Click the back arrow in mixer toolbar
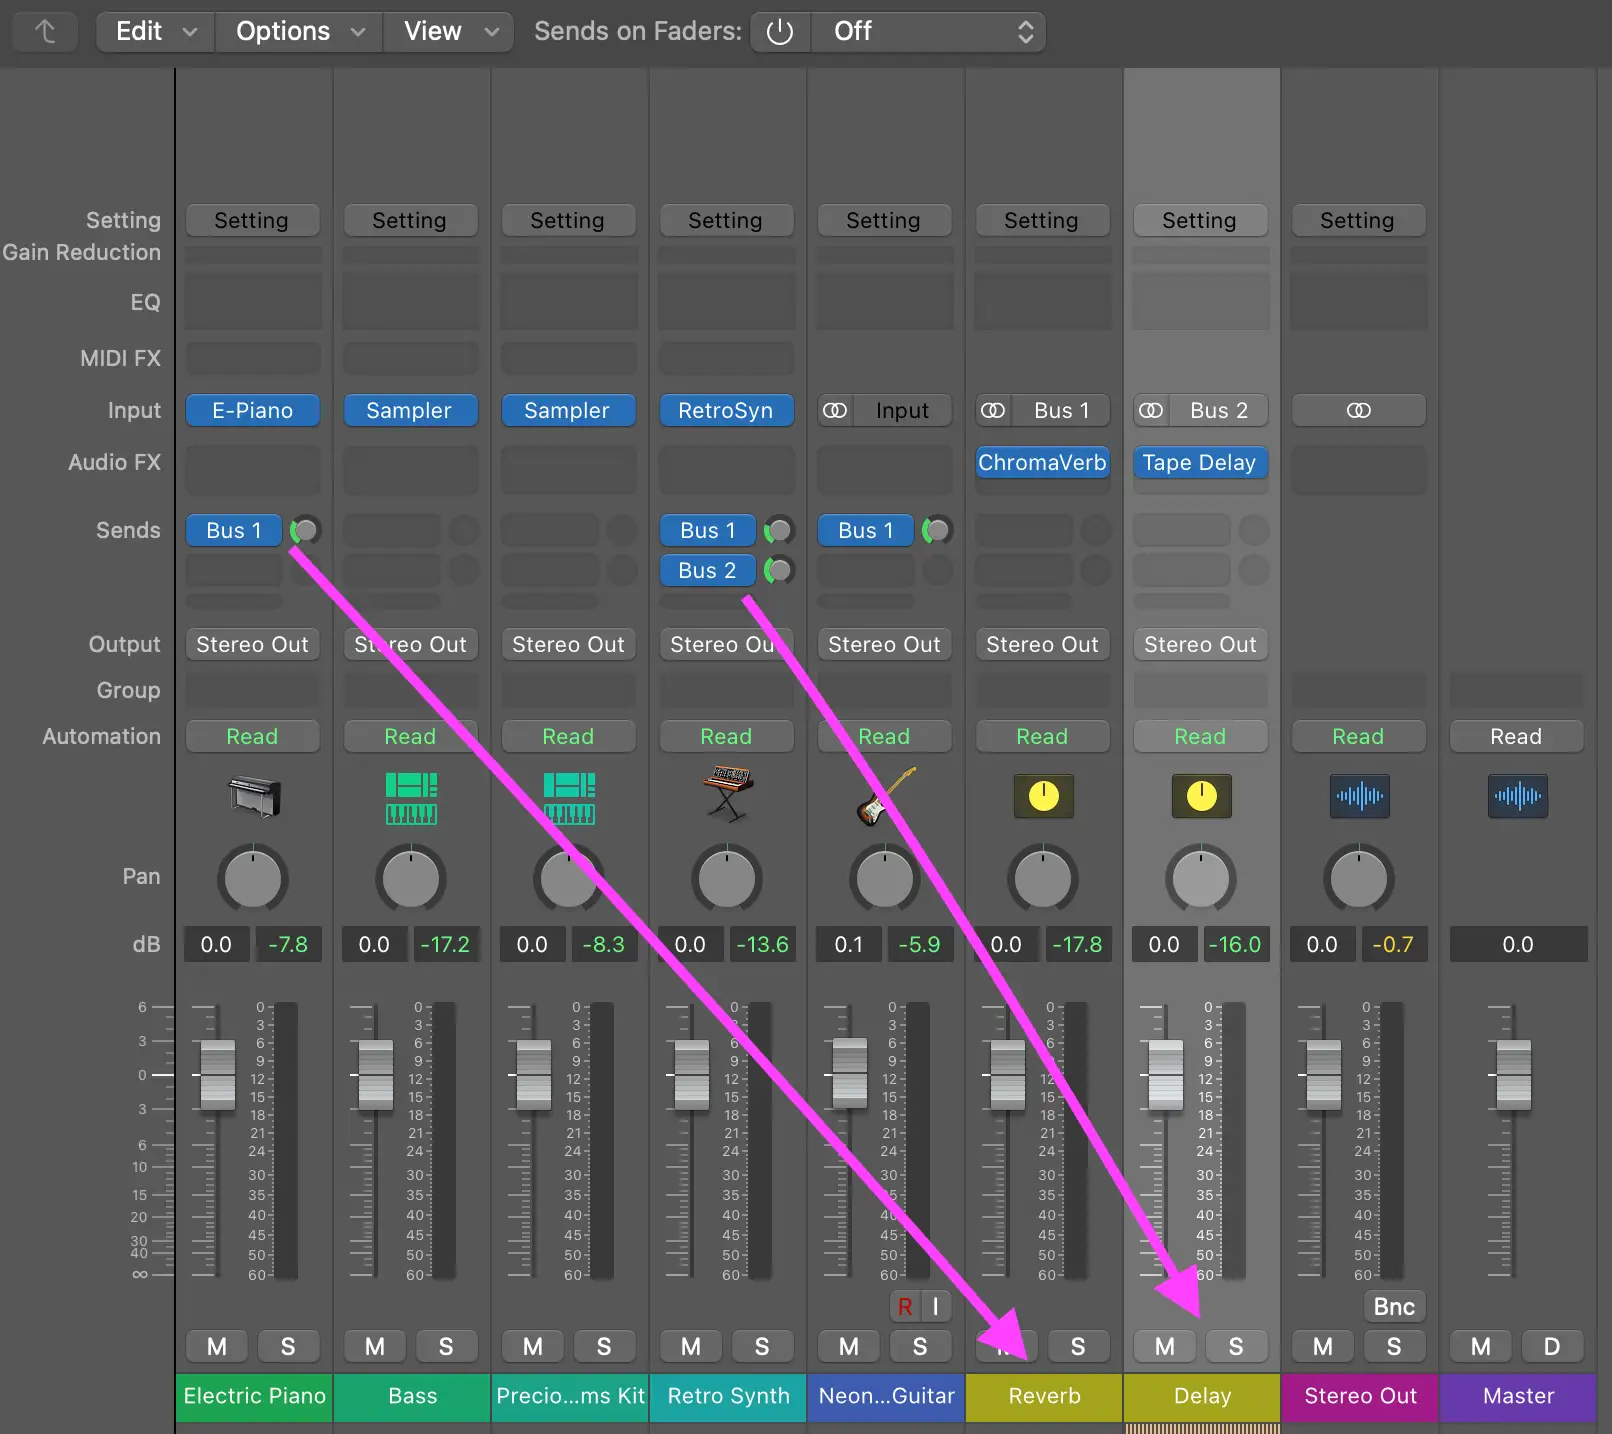Image resolution: width=1612 pixels, height=1434 pixels. pyautogui.click(x=45, y=31)
